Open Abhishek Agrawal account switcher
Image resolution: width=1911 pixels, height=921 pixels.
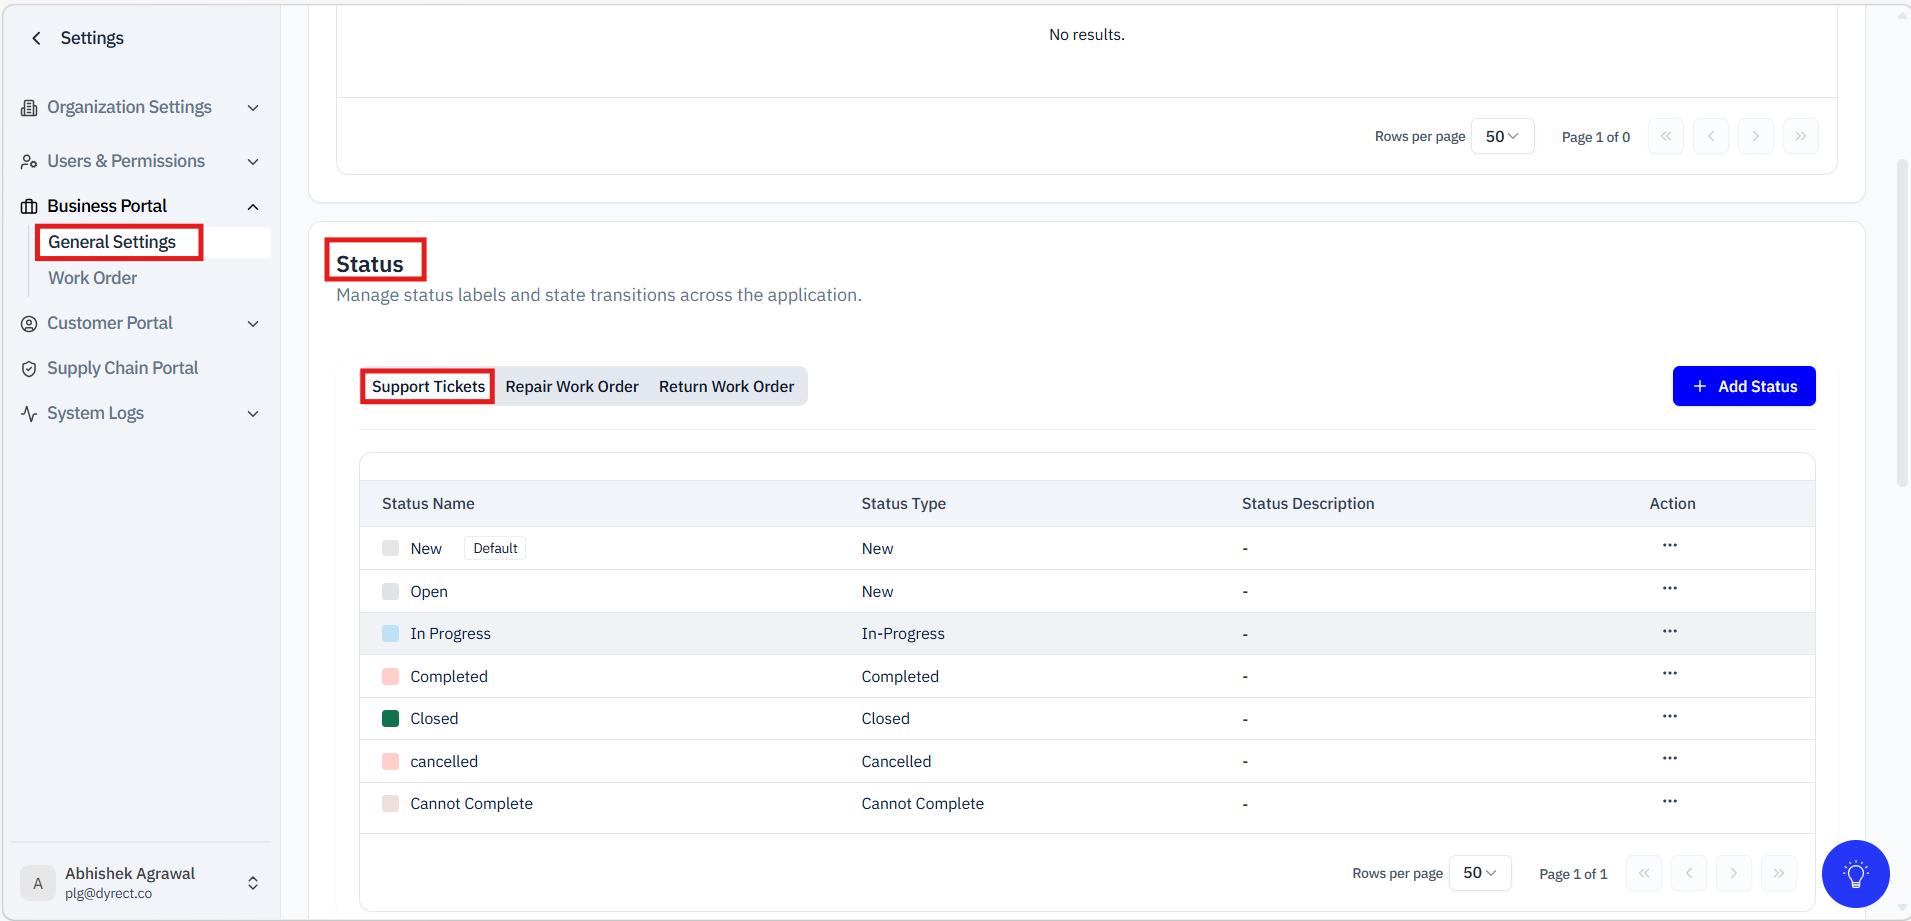tap(253, 883)
